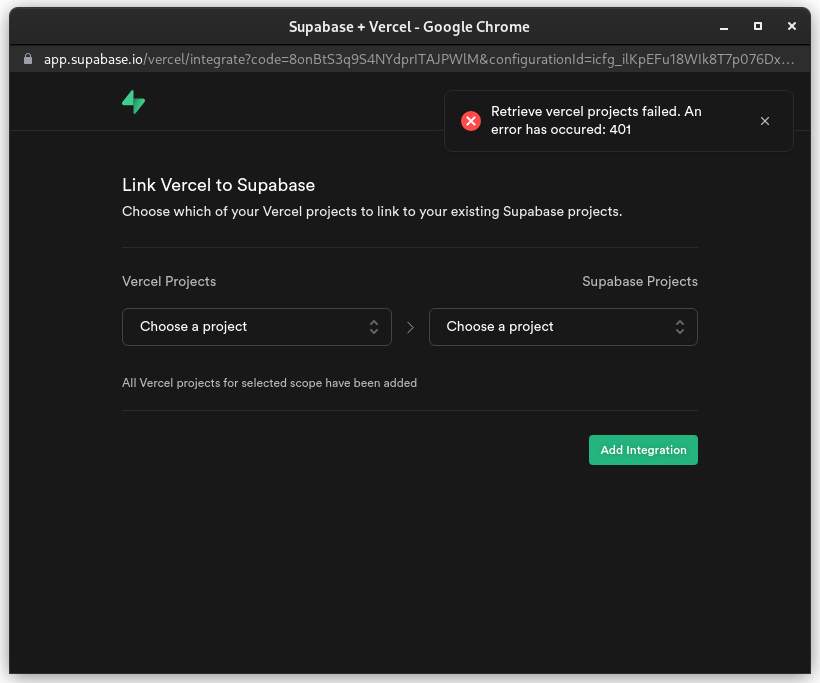Click the Supabase + Vercel title bar
The width and height of the screenshot is (820, 683).
pyautogui.click(x=409, y=26)
